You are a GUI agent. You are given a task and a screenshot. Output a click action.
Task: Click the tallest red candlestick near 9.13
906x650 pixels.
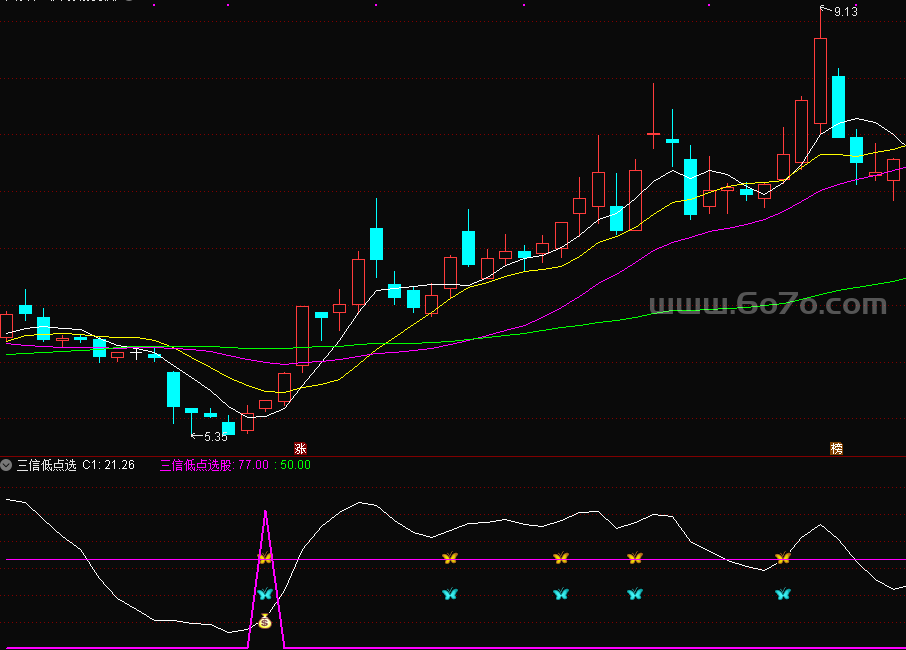[x=820, y=80]
